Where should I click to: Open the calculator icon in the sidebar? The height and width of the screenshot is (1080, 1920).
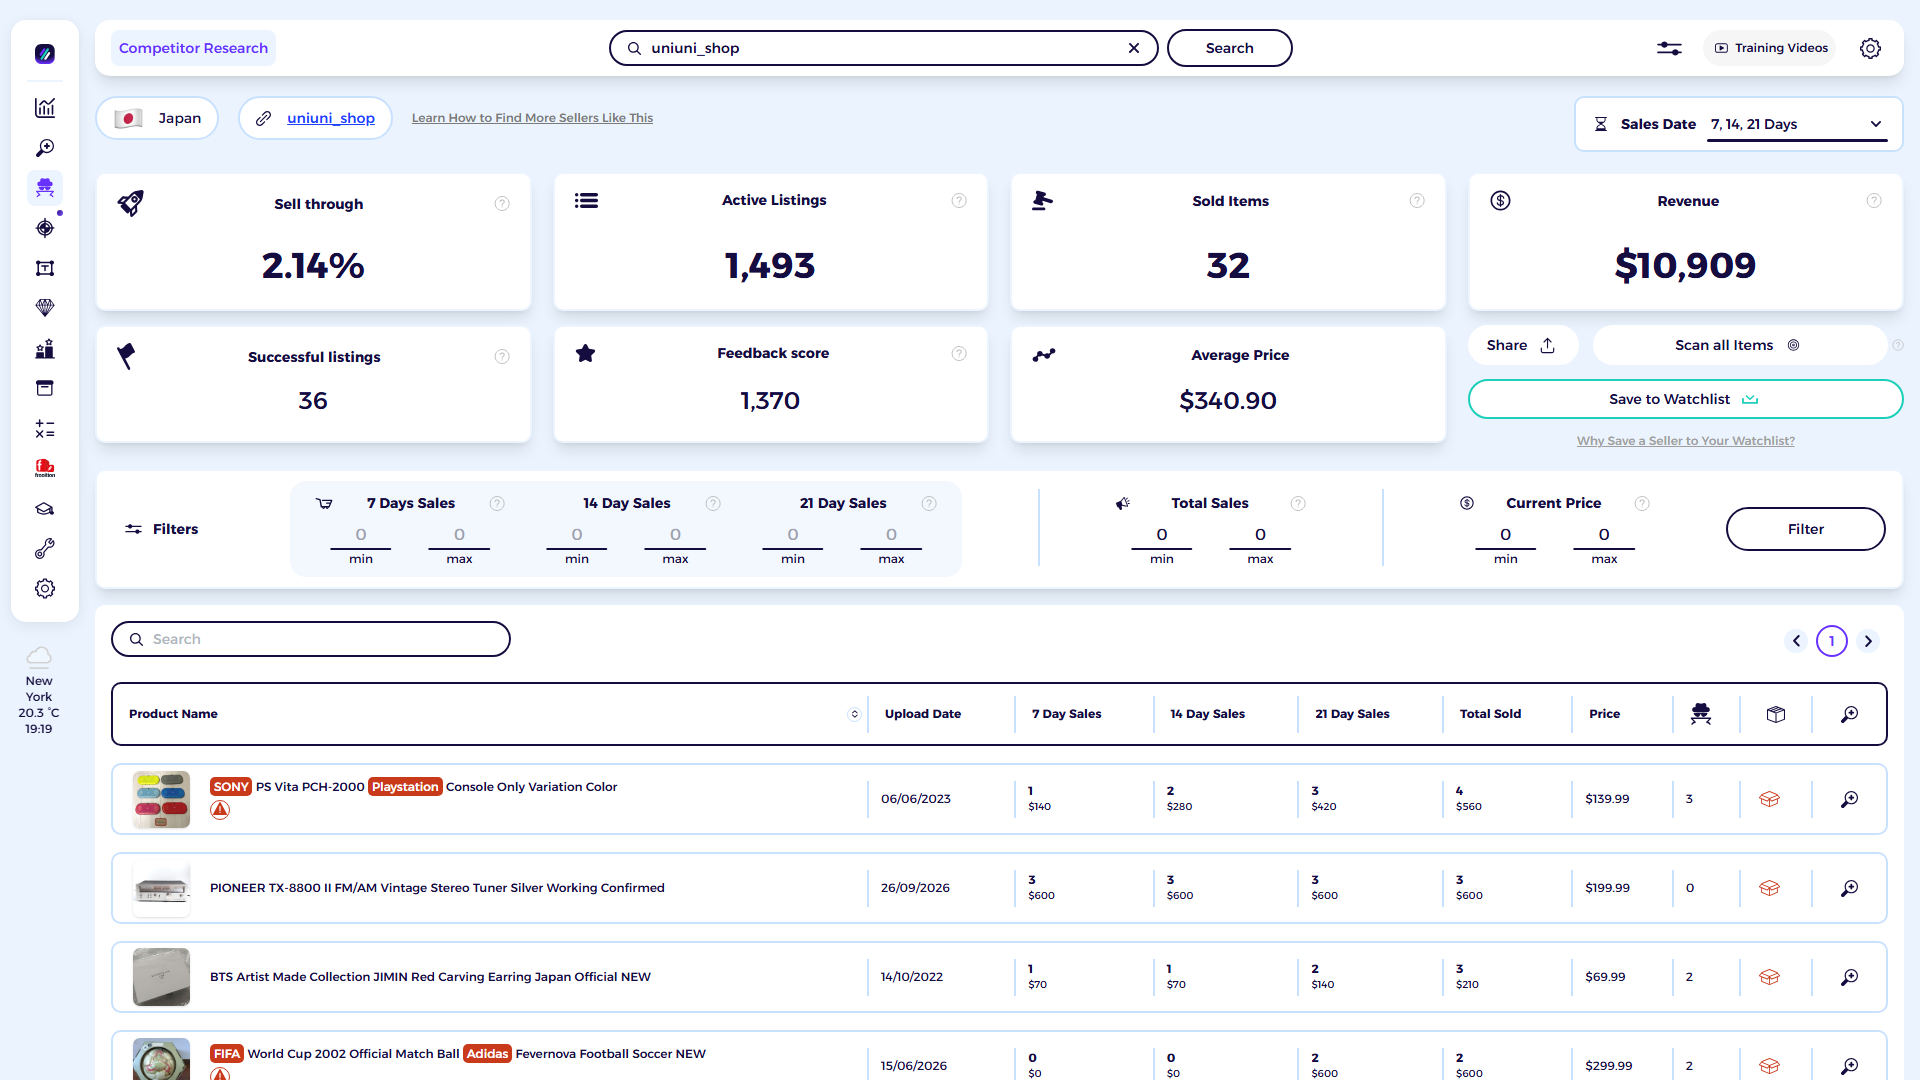pos(45,429)
